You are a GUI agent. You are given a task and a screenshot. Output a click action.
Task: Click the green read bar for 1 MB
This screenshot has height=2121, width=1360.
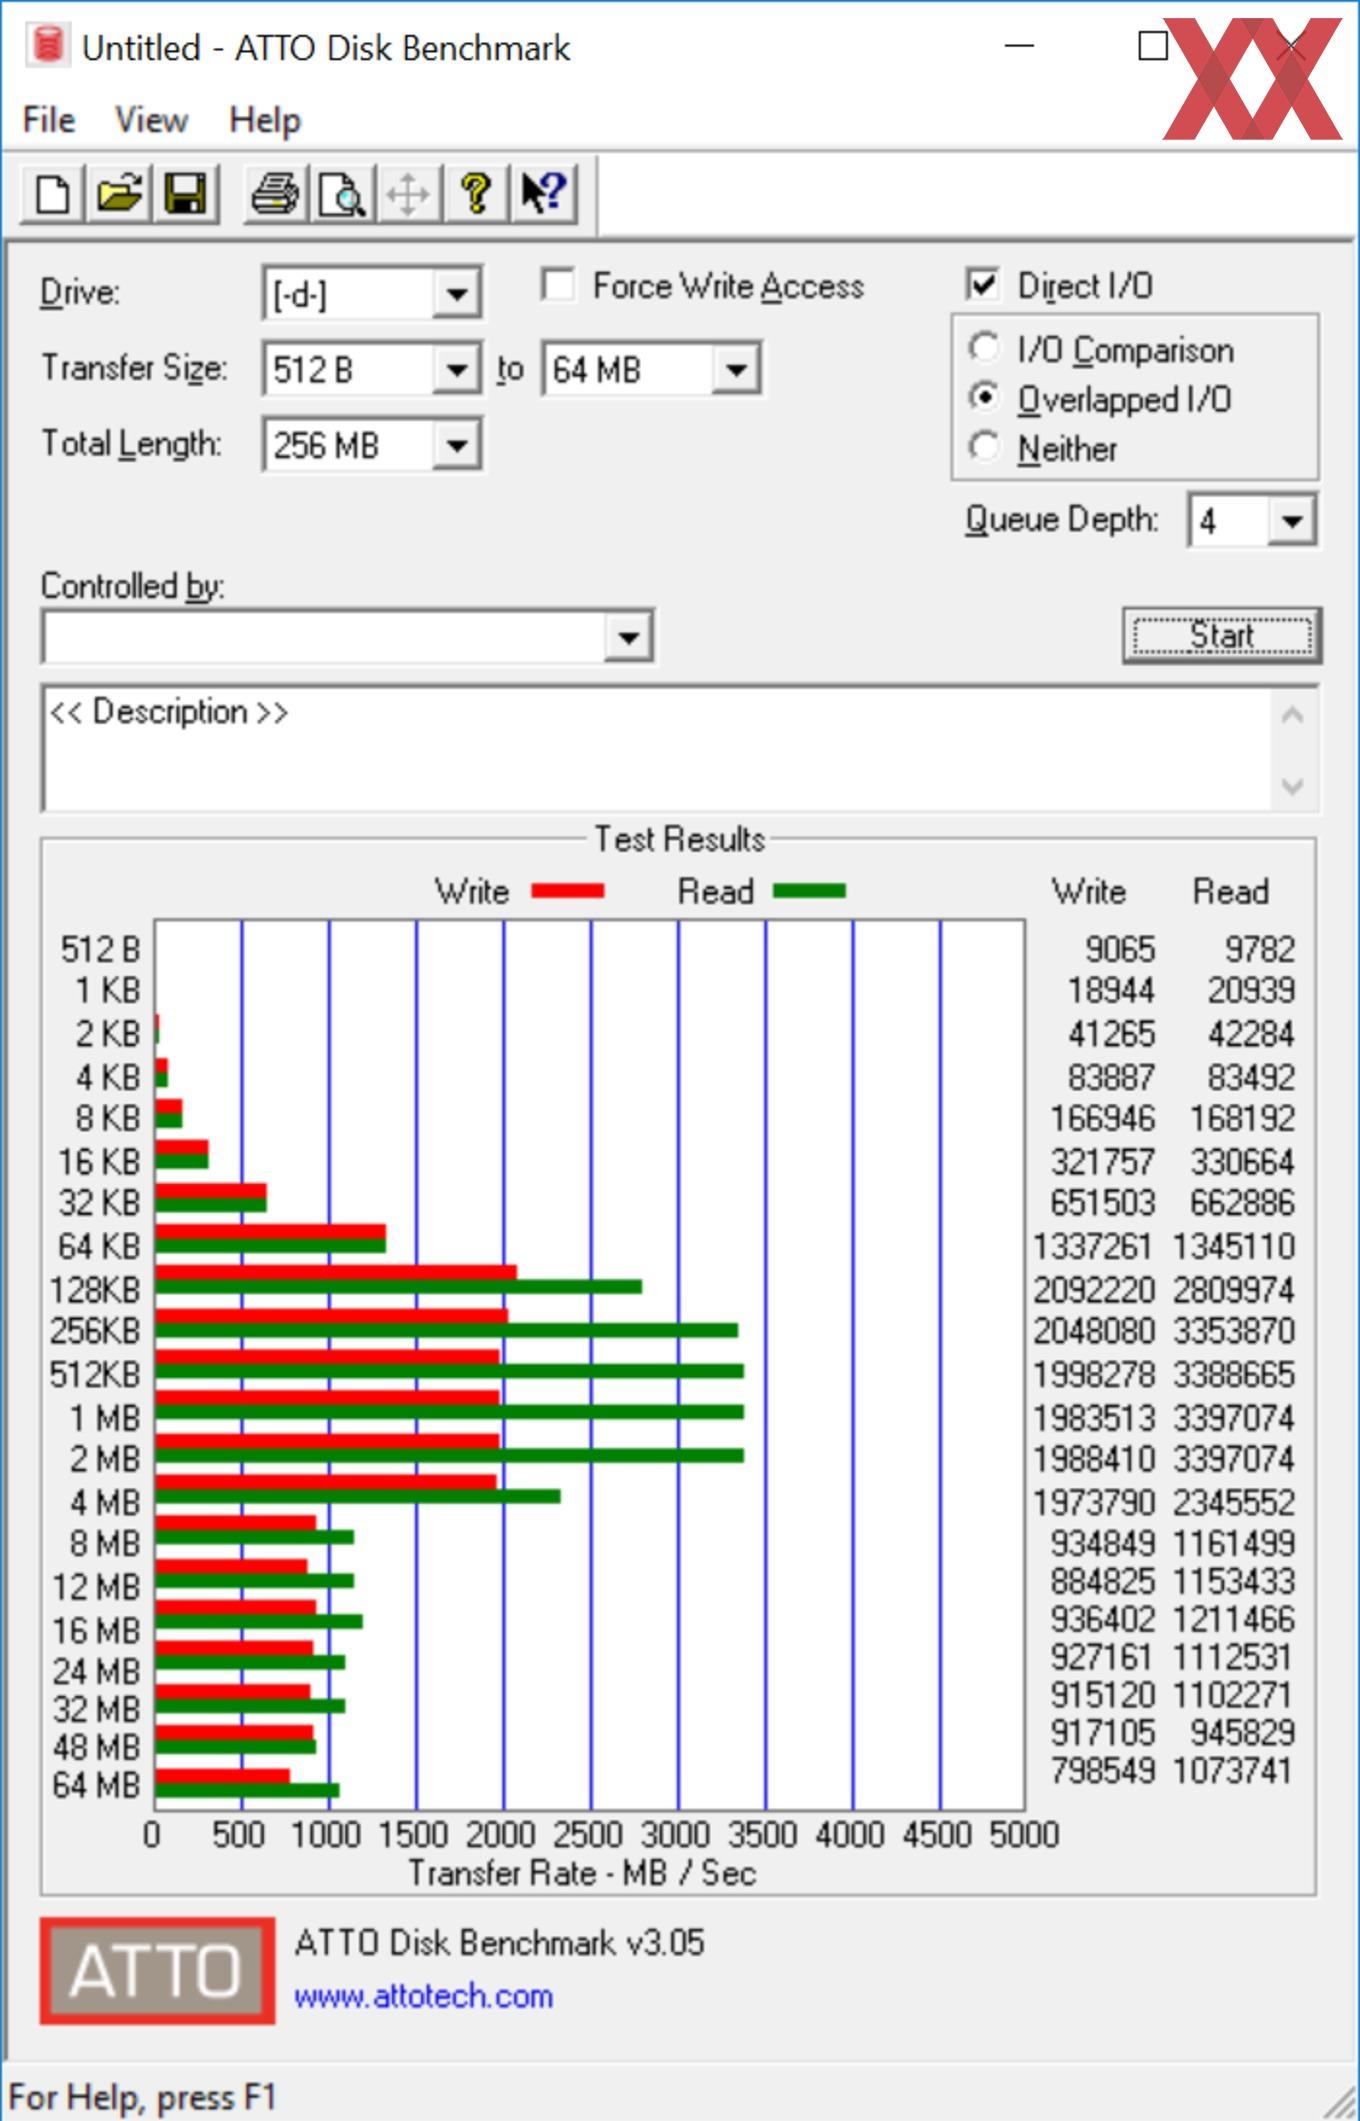tap(450, 1412)
